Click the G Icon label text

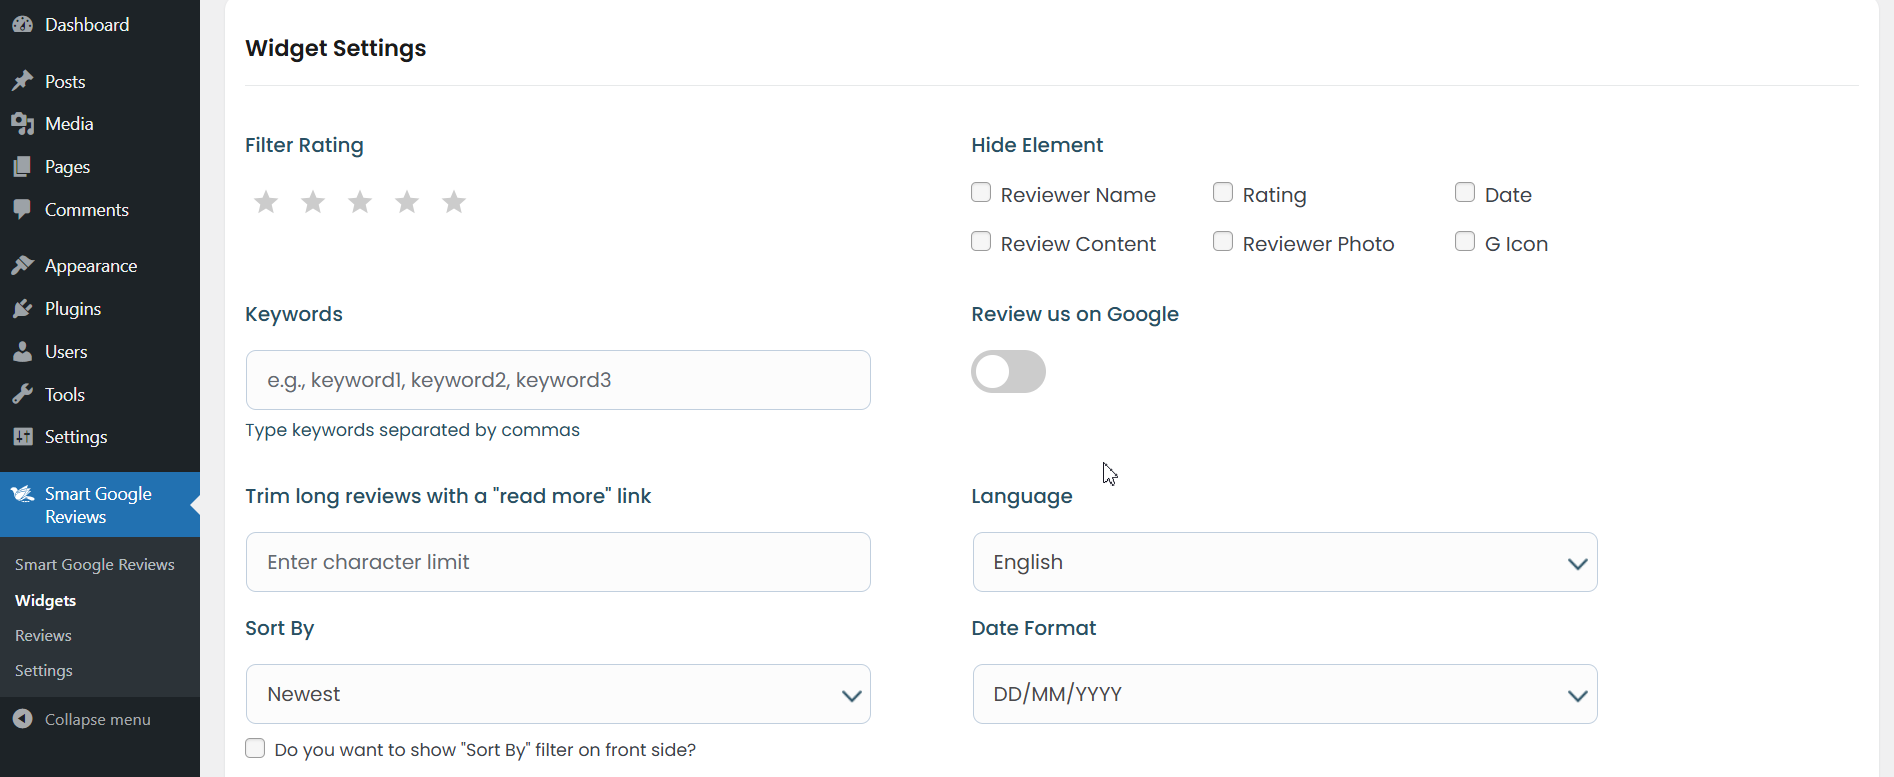1516,244
